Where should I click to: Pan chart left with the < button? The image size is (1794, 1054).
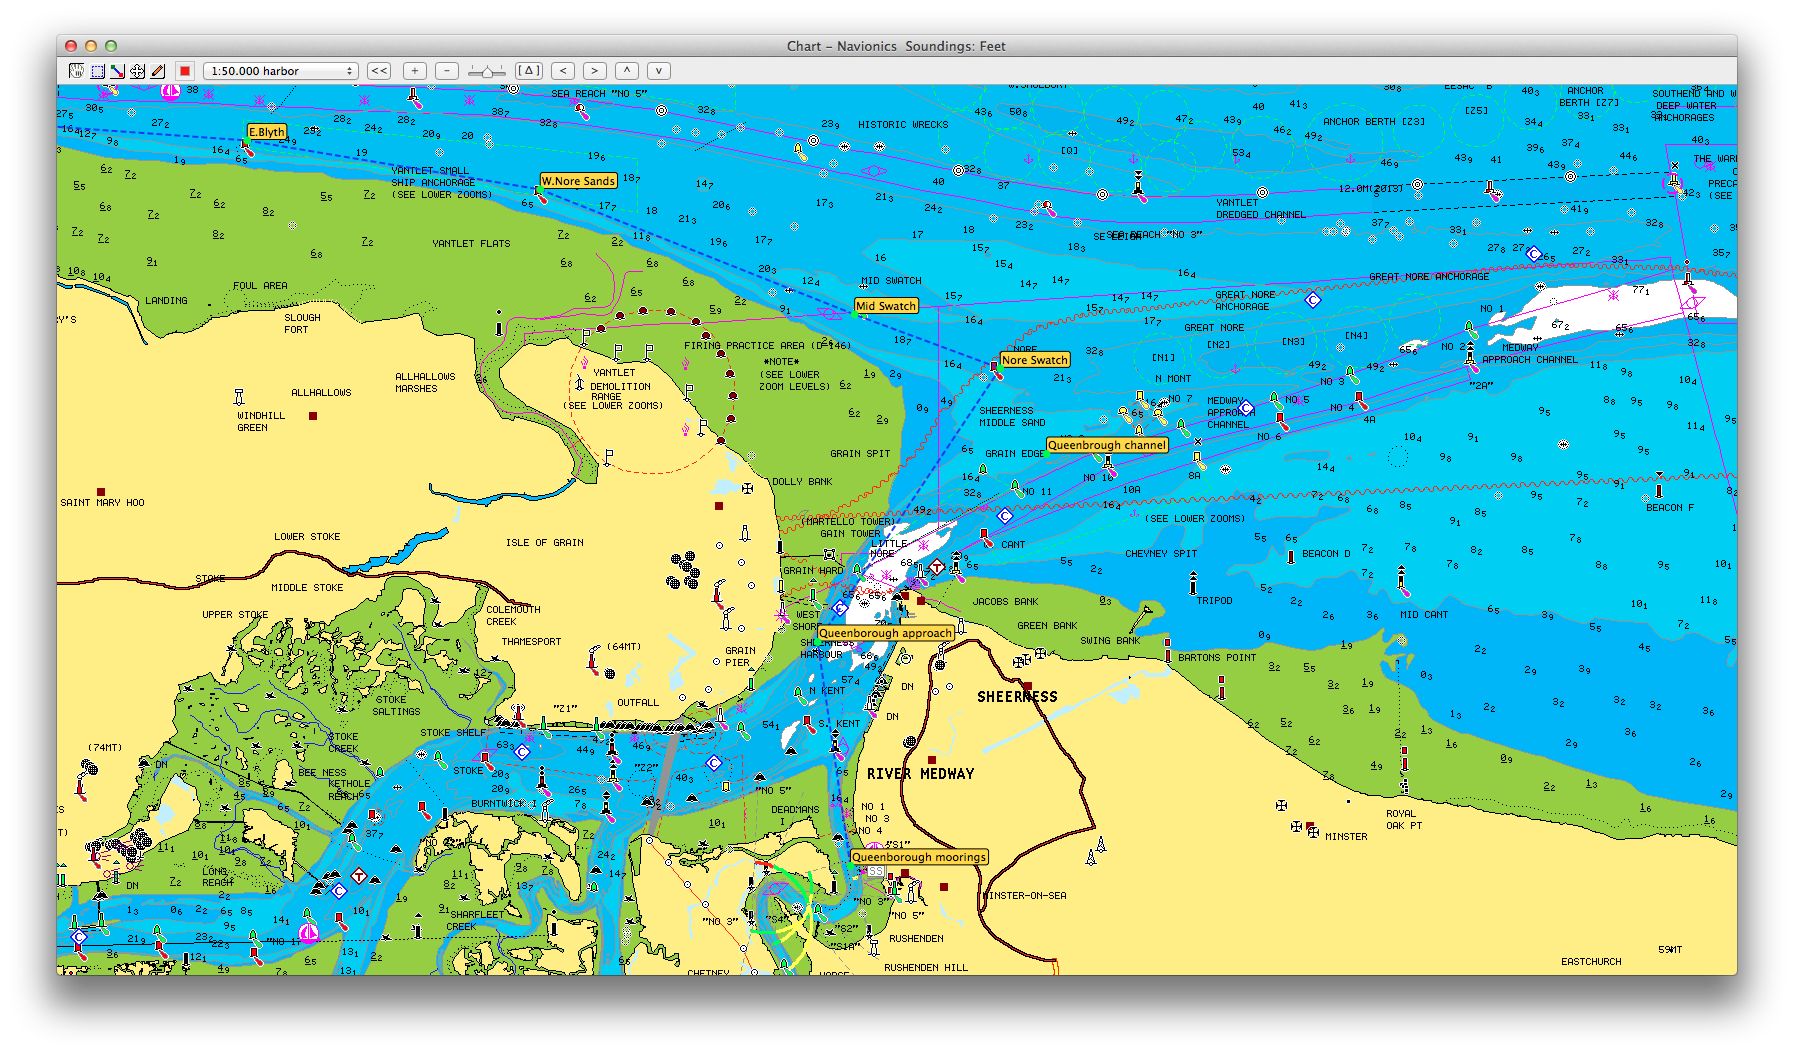point(563,71)
